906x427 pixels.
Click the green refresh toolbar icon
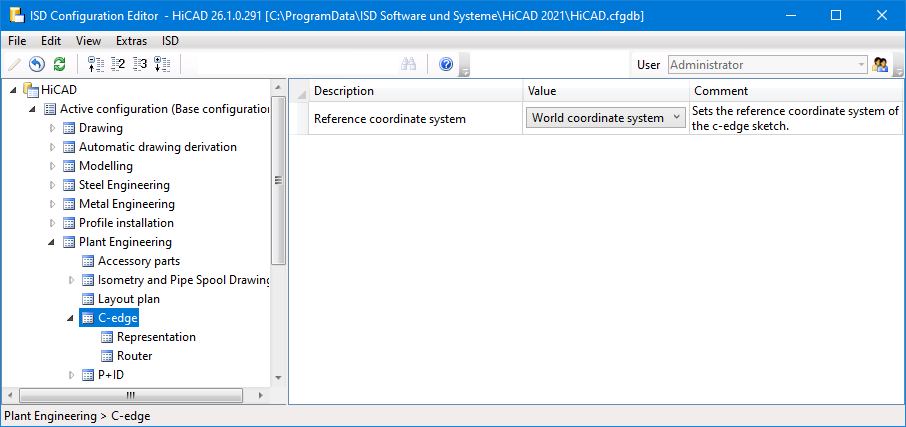click(60, 64)
